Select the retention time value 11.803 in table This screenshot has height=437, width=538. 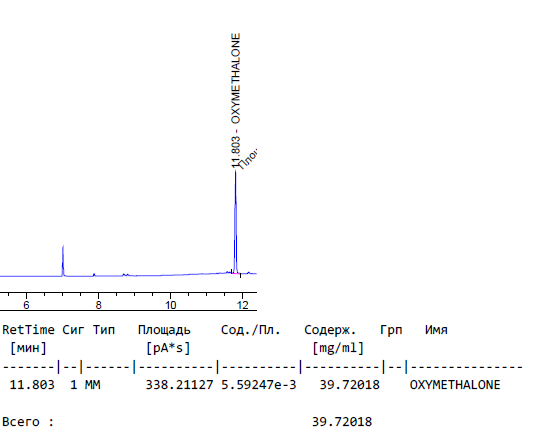32,385
